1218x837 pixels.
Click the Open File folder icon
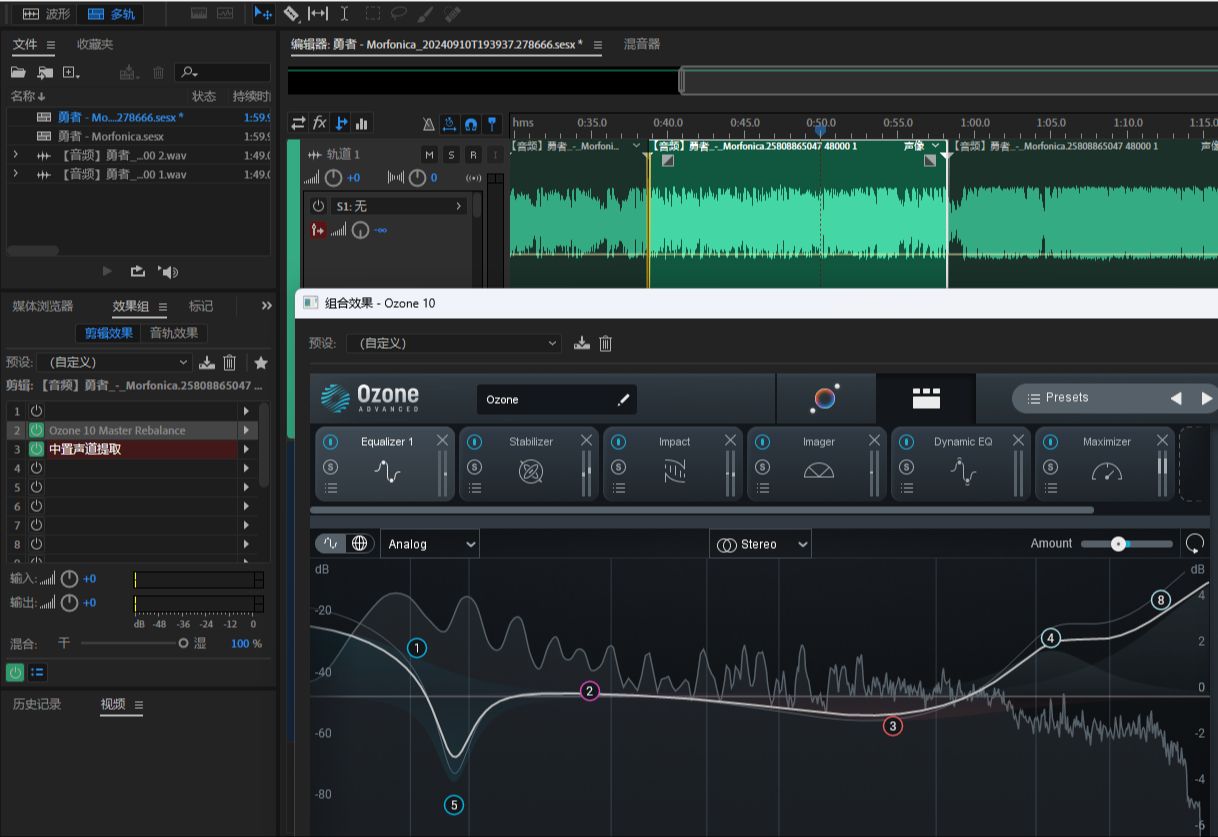click(x=18, y=73)
